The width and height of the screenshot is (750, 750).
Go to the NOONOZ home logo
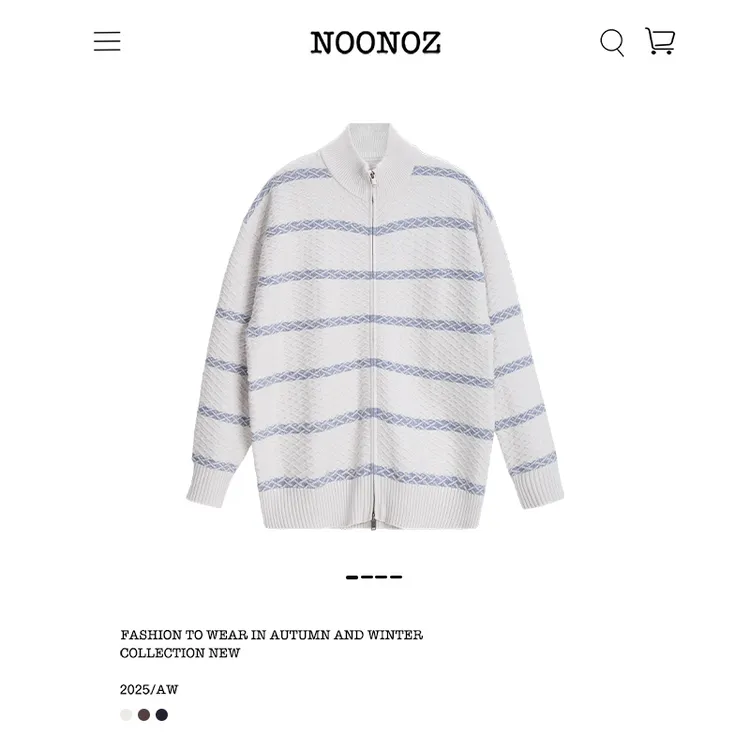tap(375, 43)
